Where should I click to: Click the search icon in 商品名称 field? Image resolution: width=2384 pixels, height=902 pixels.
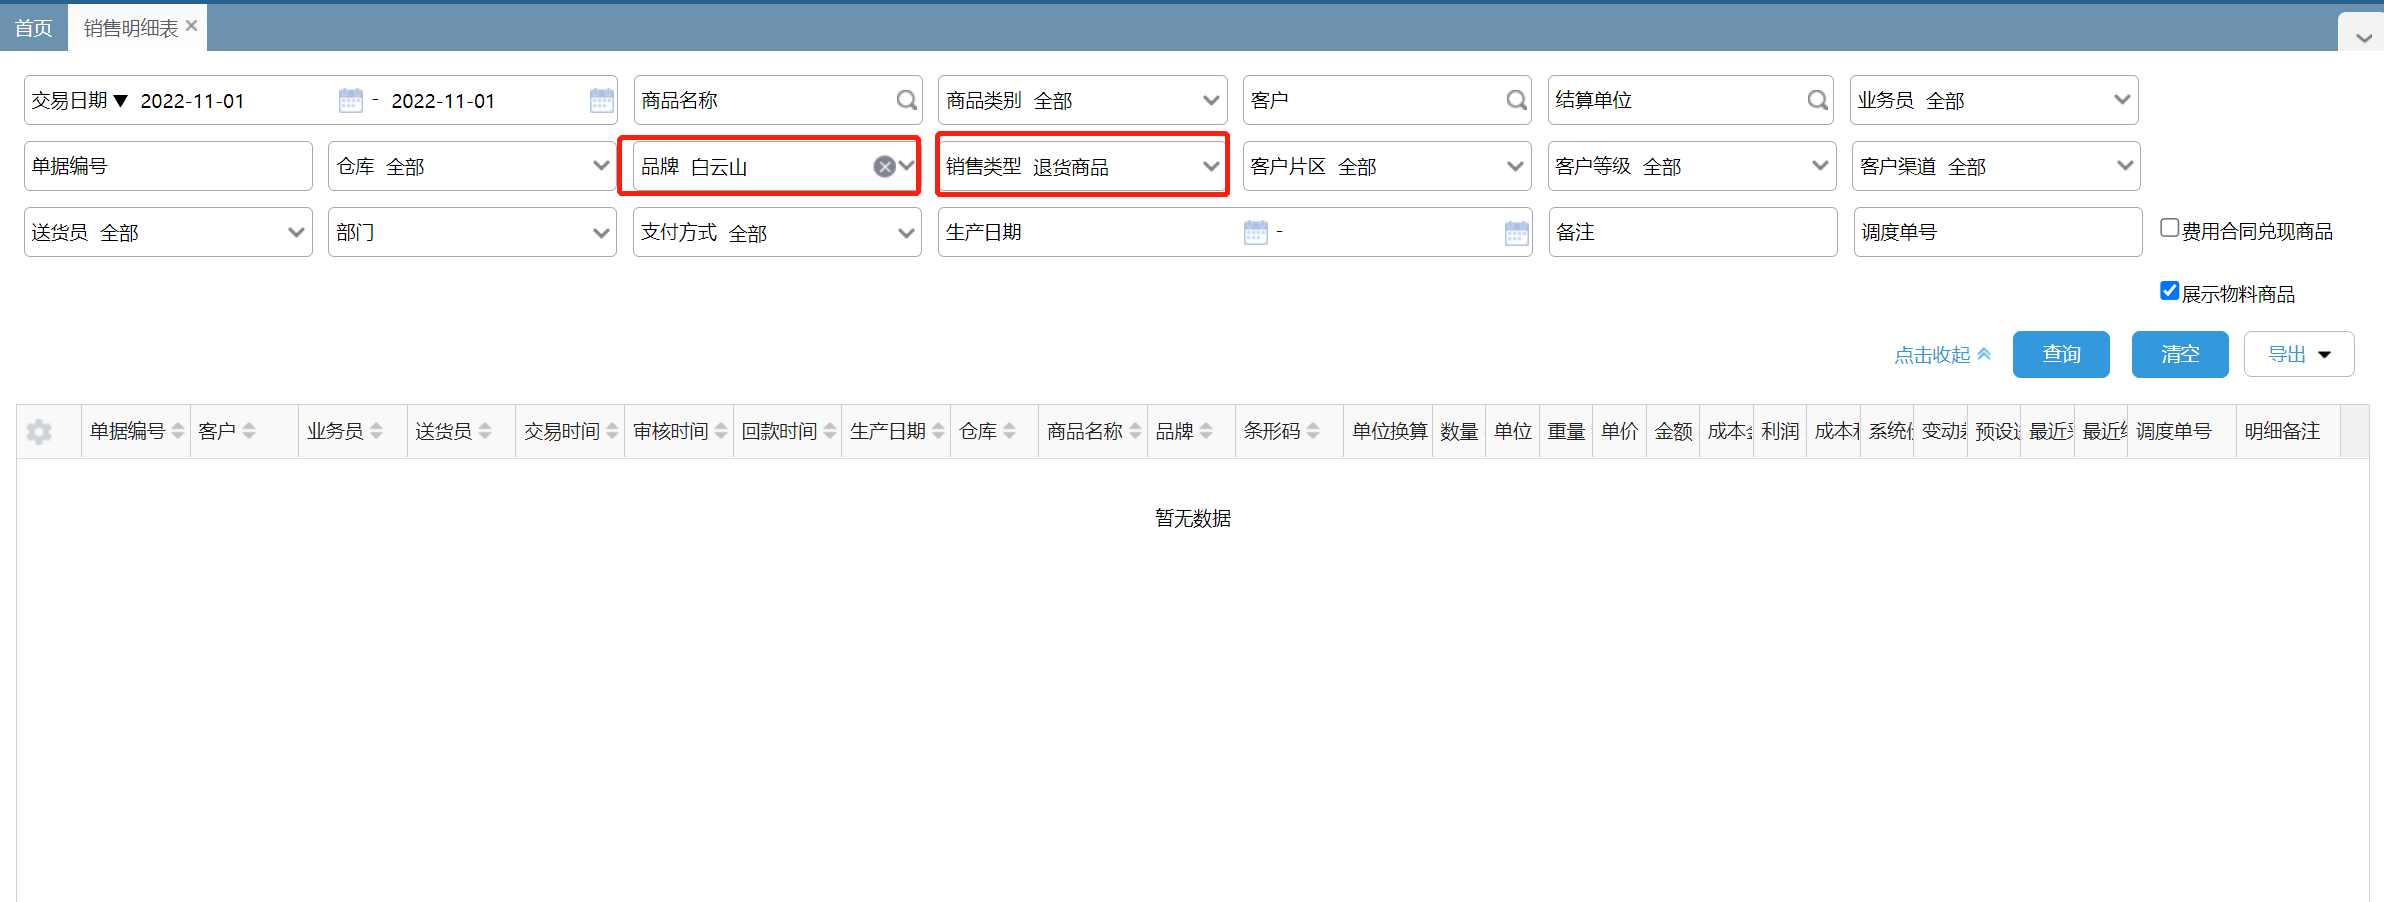point(906,100)
